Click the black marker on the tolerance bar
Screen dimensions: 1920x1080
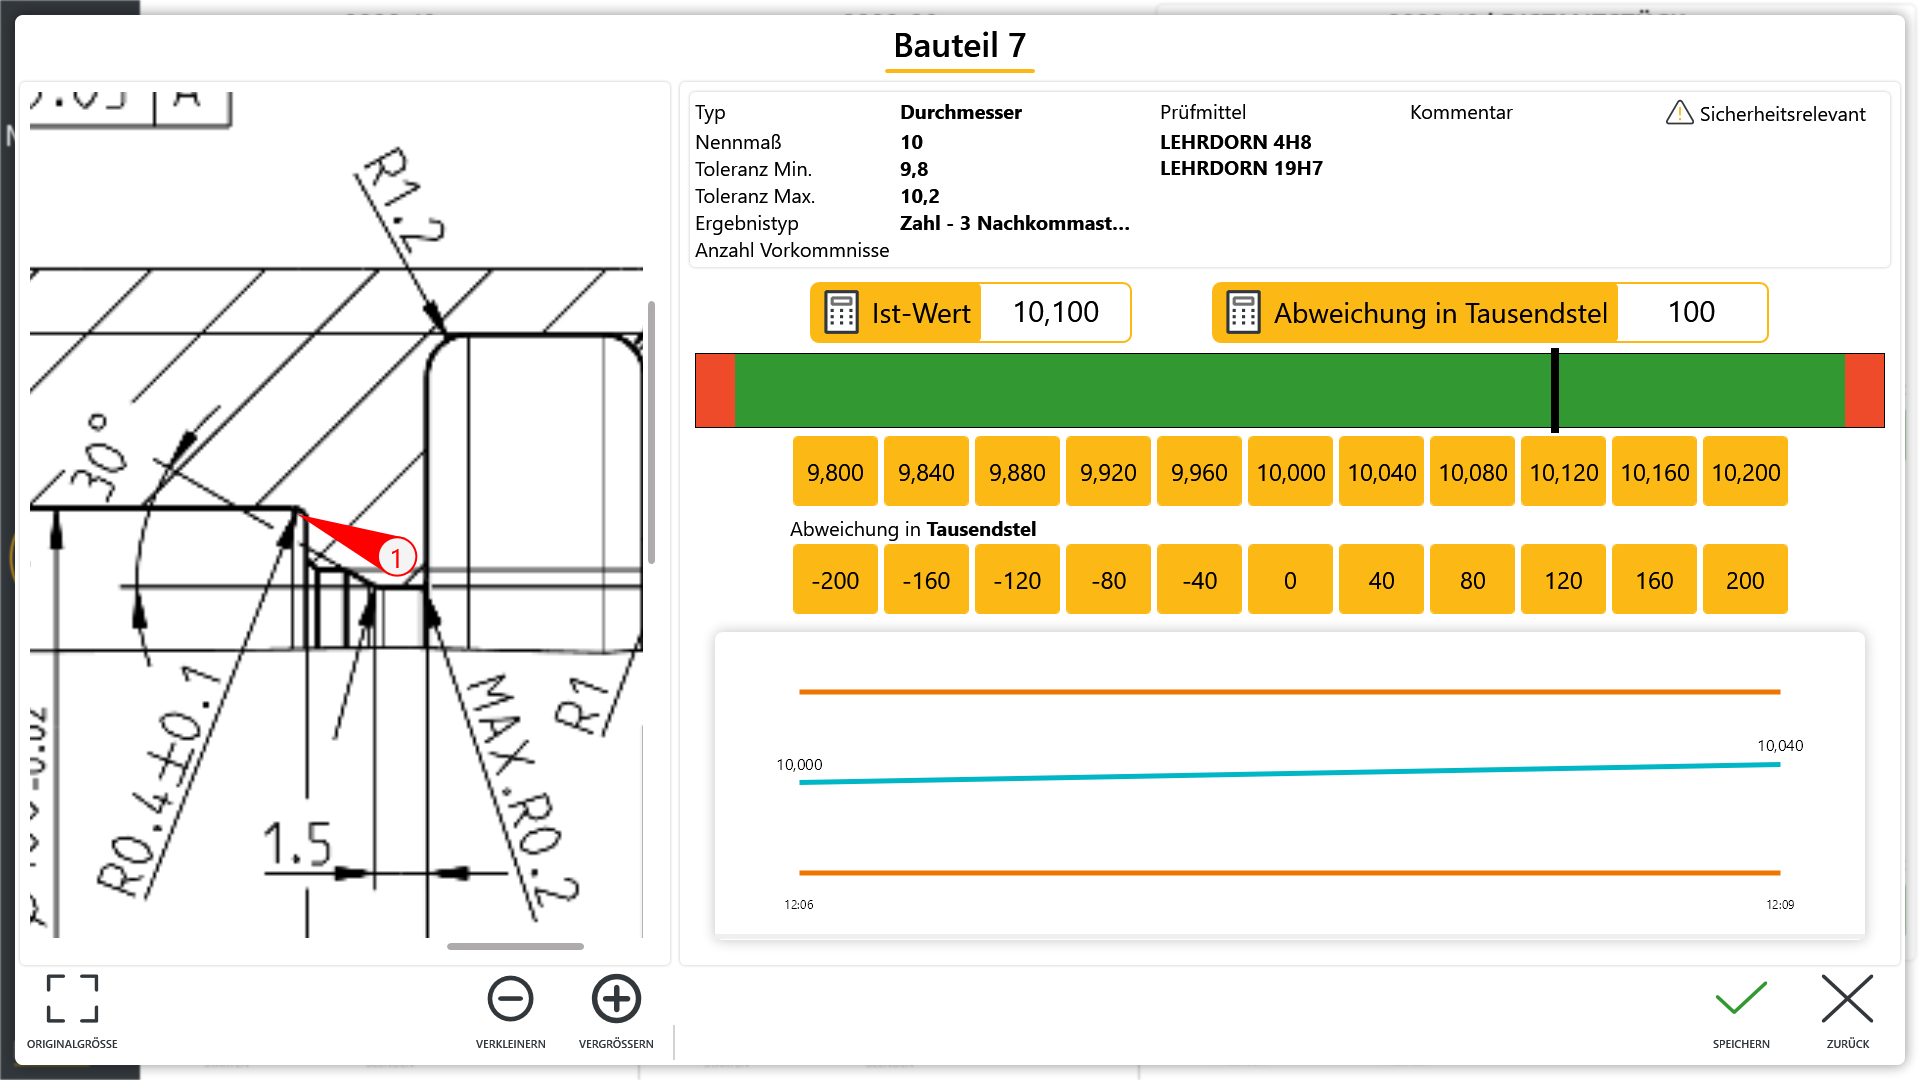(x=1555, y=390)
